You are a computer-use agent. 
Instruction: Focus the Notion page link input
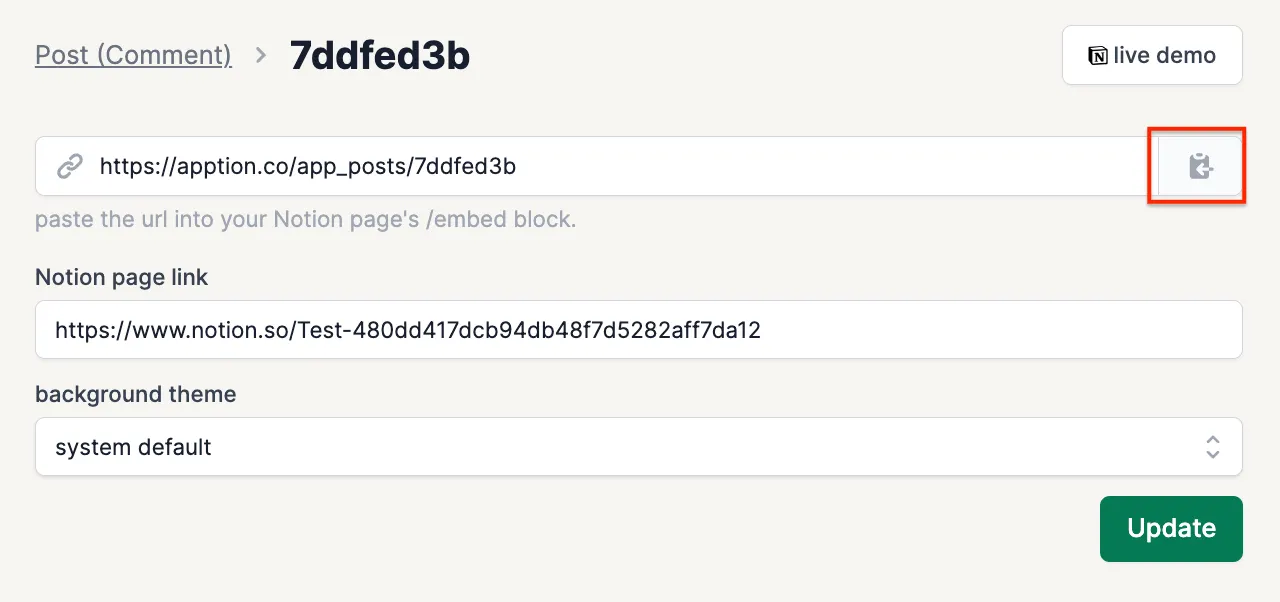tap(900, 330)
